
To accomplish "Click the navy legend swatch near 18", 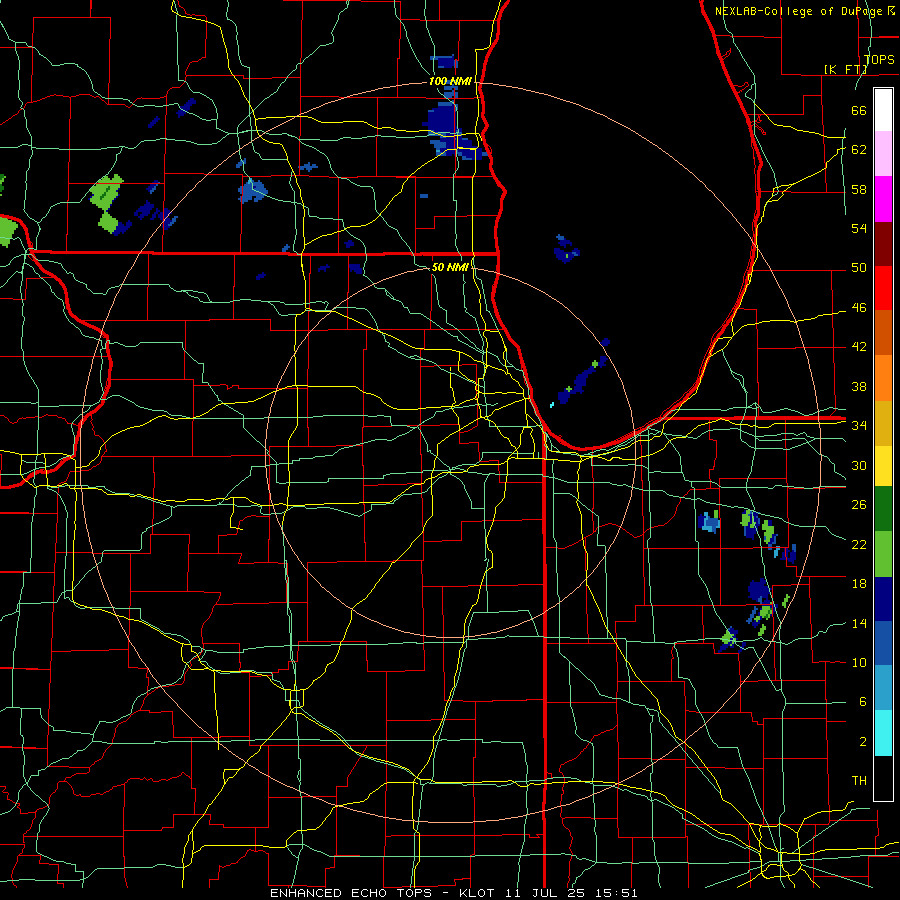I will (x=883, y=599).
